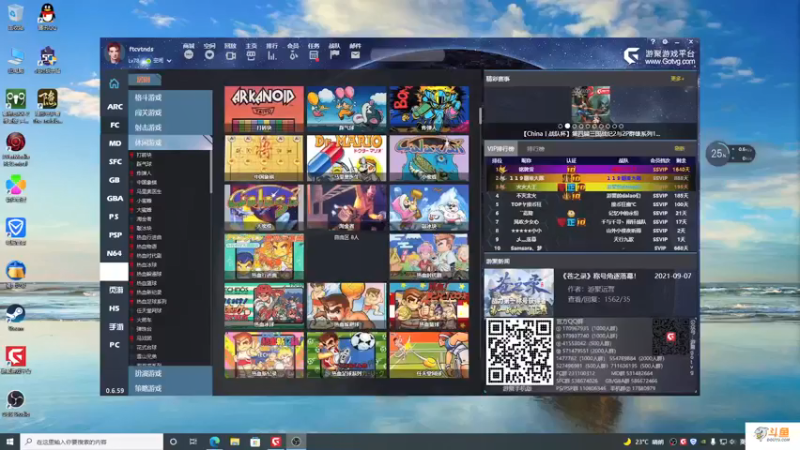Open the 邮件 mail envelope icon
Image resolution: width=800 pixels, height=450 pixels.
click(356, 55)
